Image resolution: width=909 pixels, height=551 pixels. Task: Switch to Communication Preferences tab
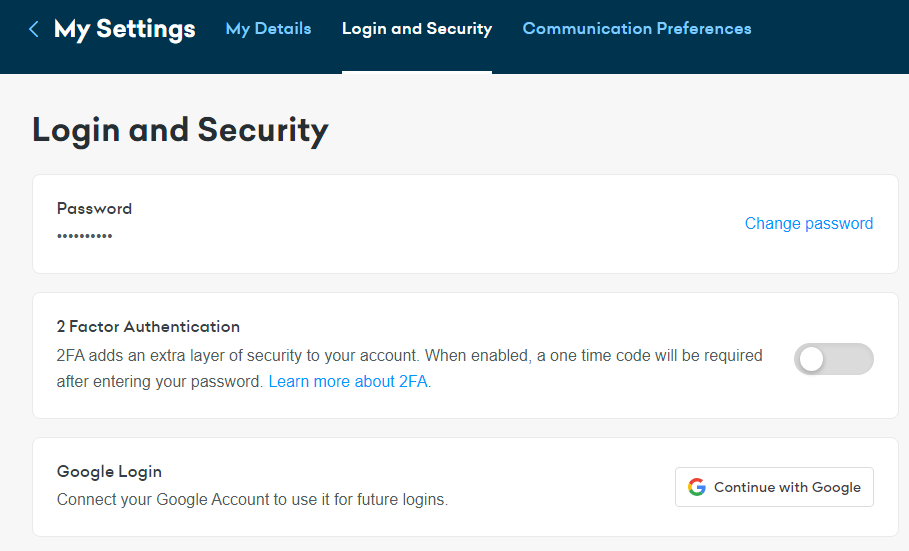636,29
